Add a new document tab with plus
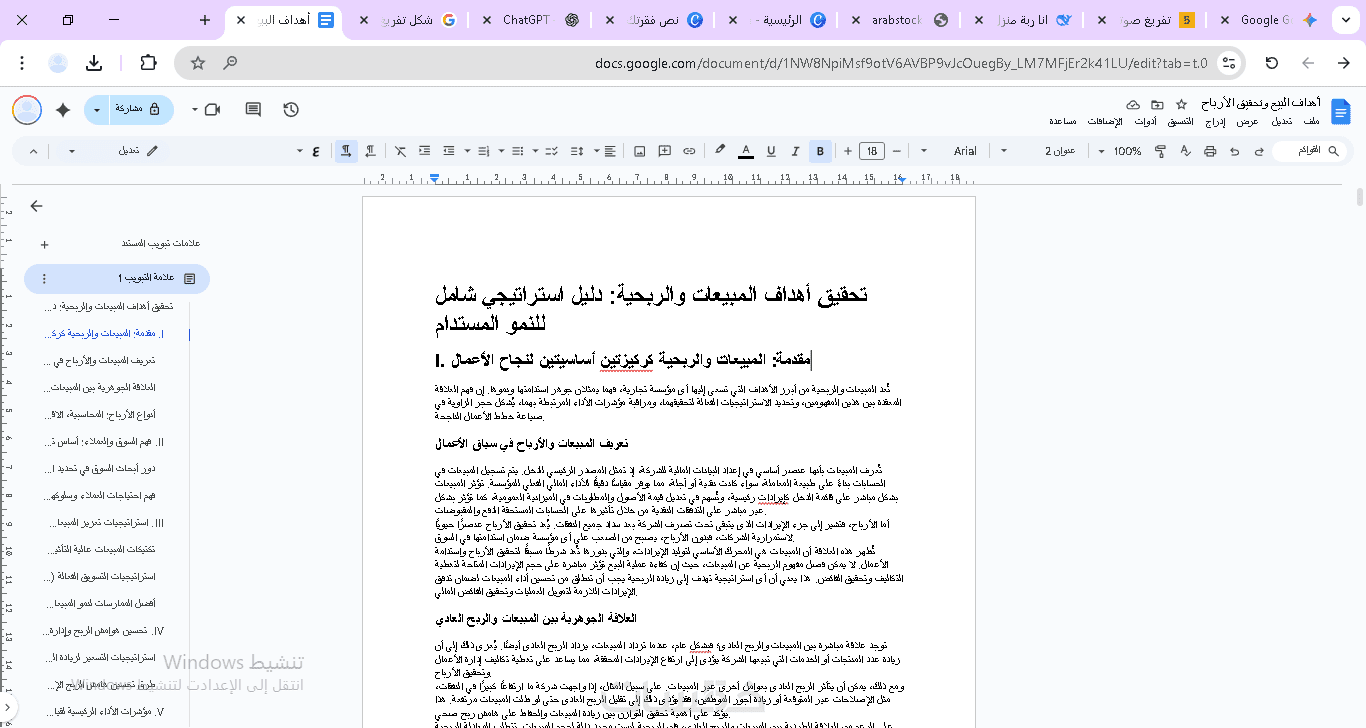 pyautogui.click(x=44, y=244)
